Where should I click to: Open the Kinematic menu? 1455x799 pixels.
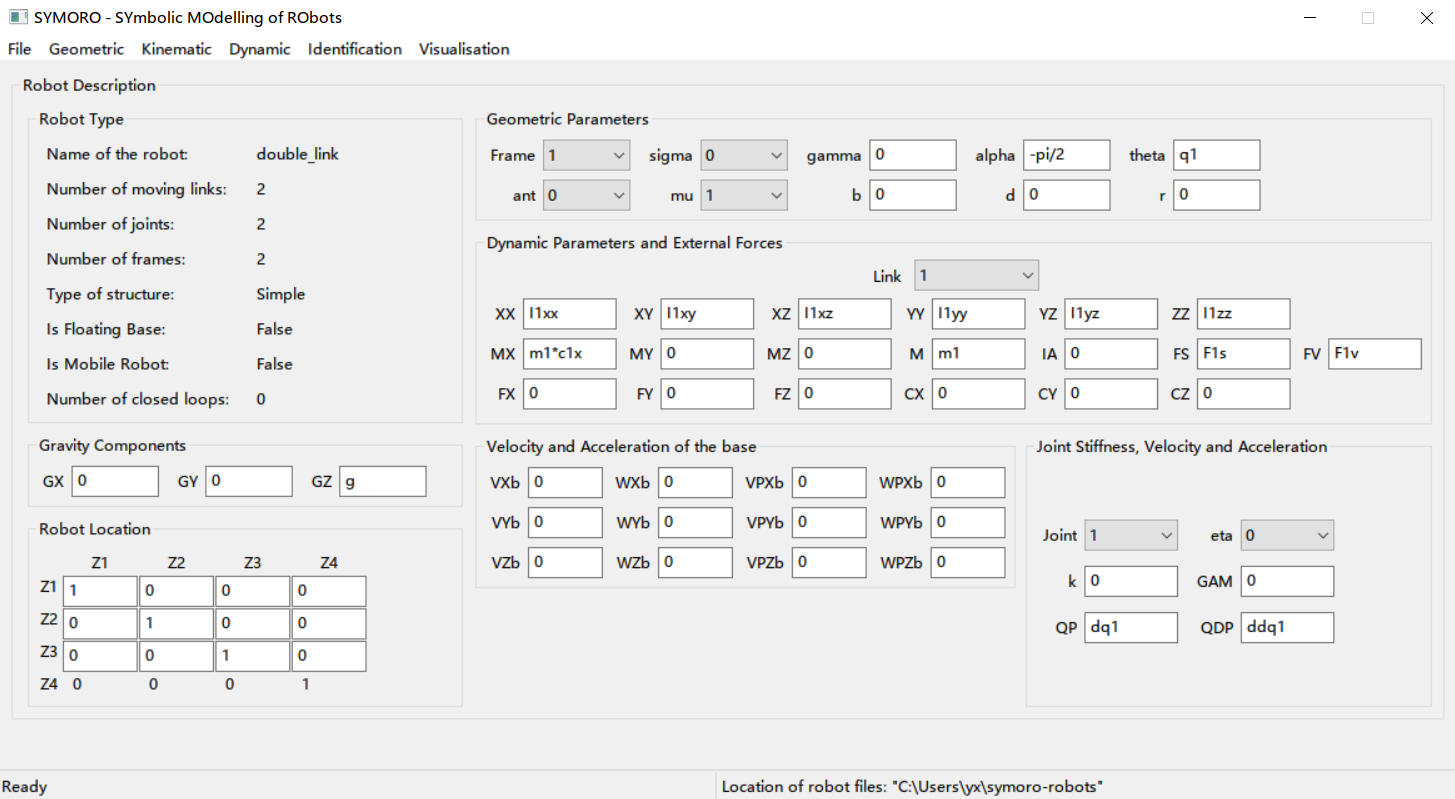coord(176,49)
